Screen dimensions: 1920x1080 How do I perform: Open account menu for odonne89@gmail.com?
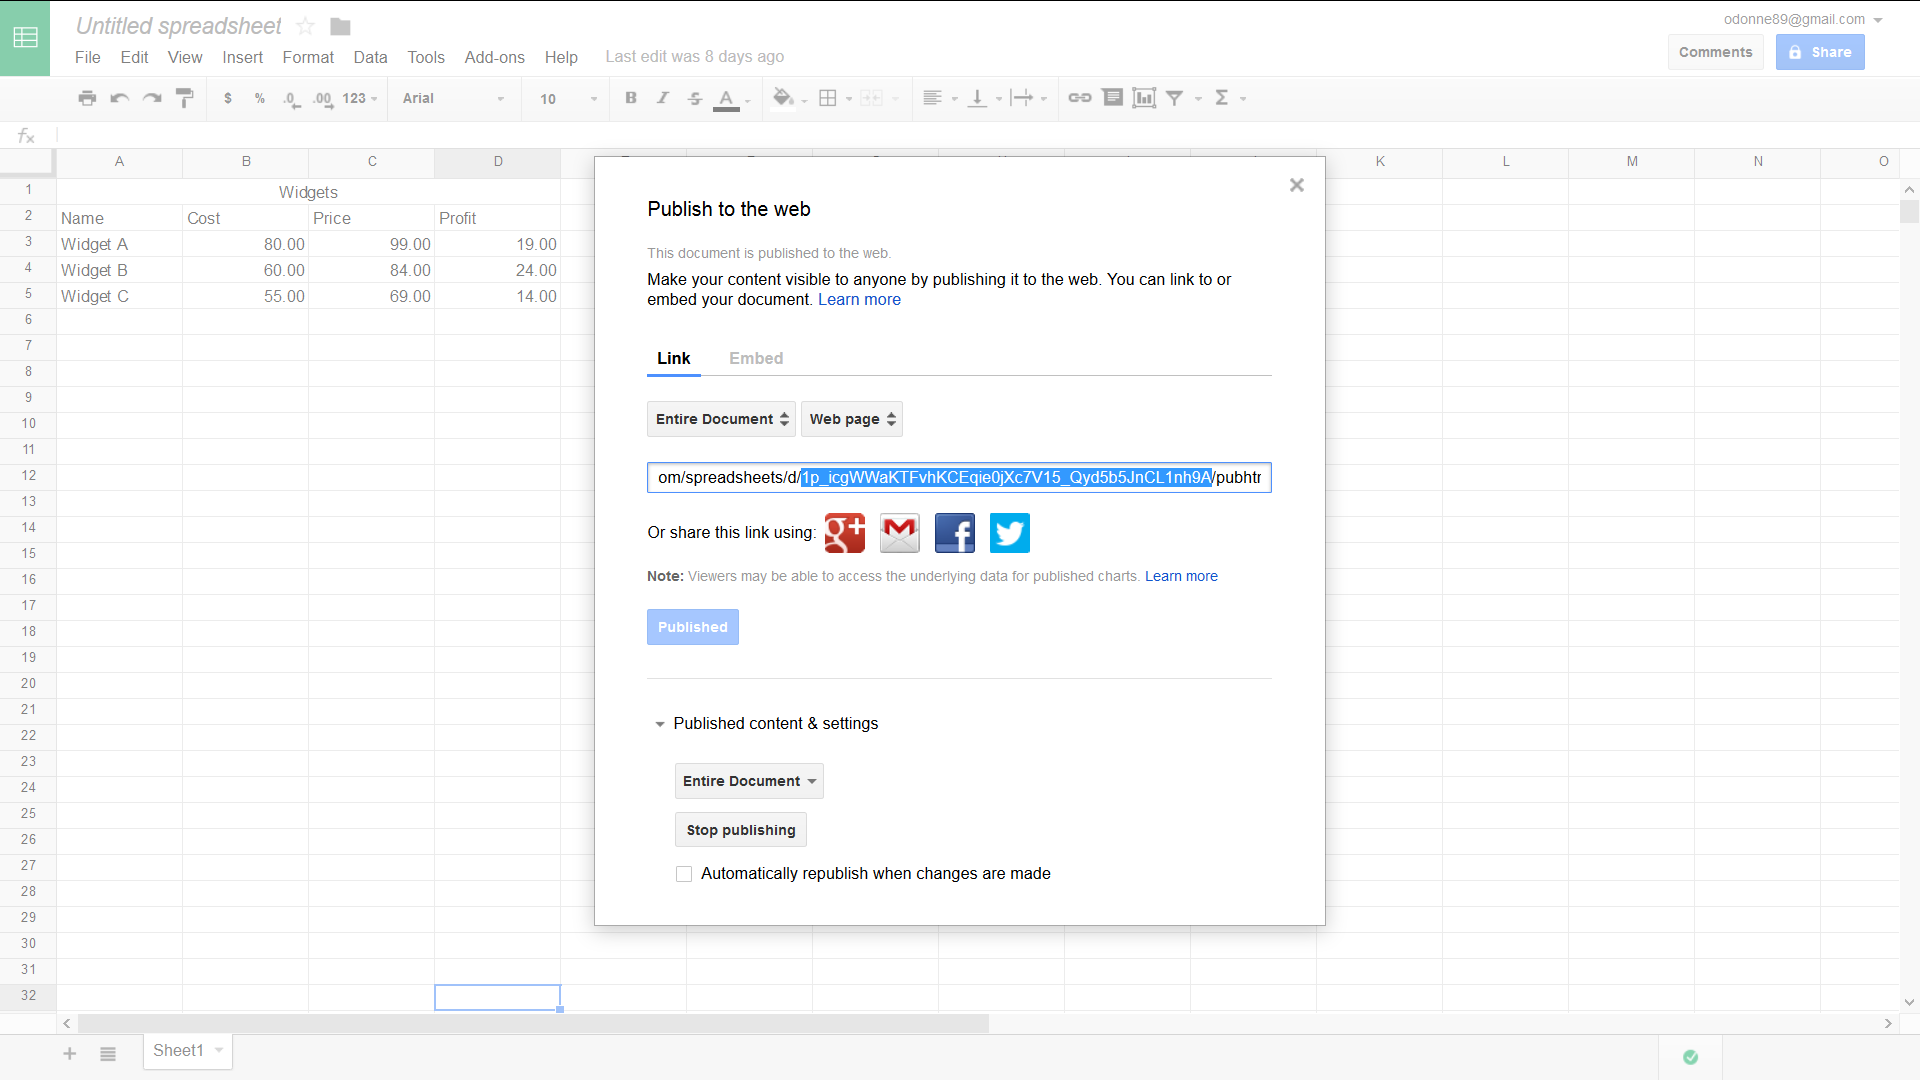tap(1803, 19)
